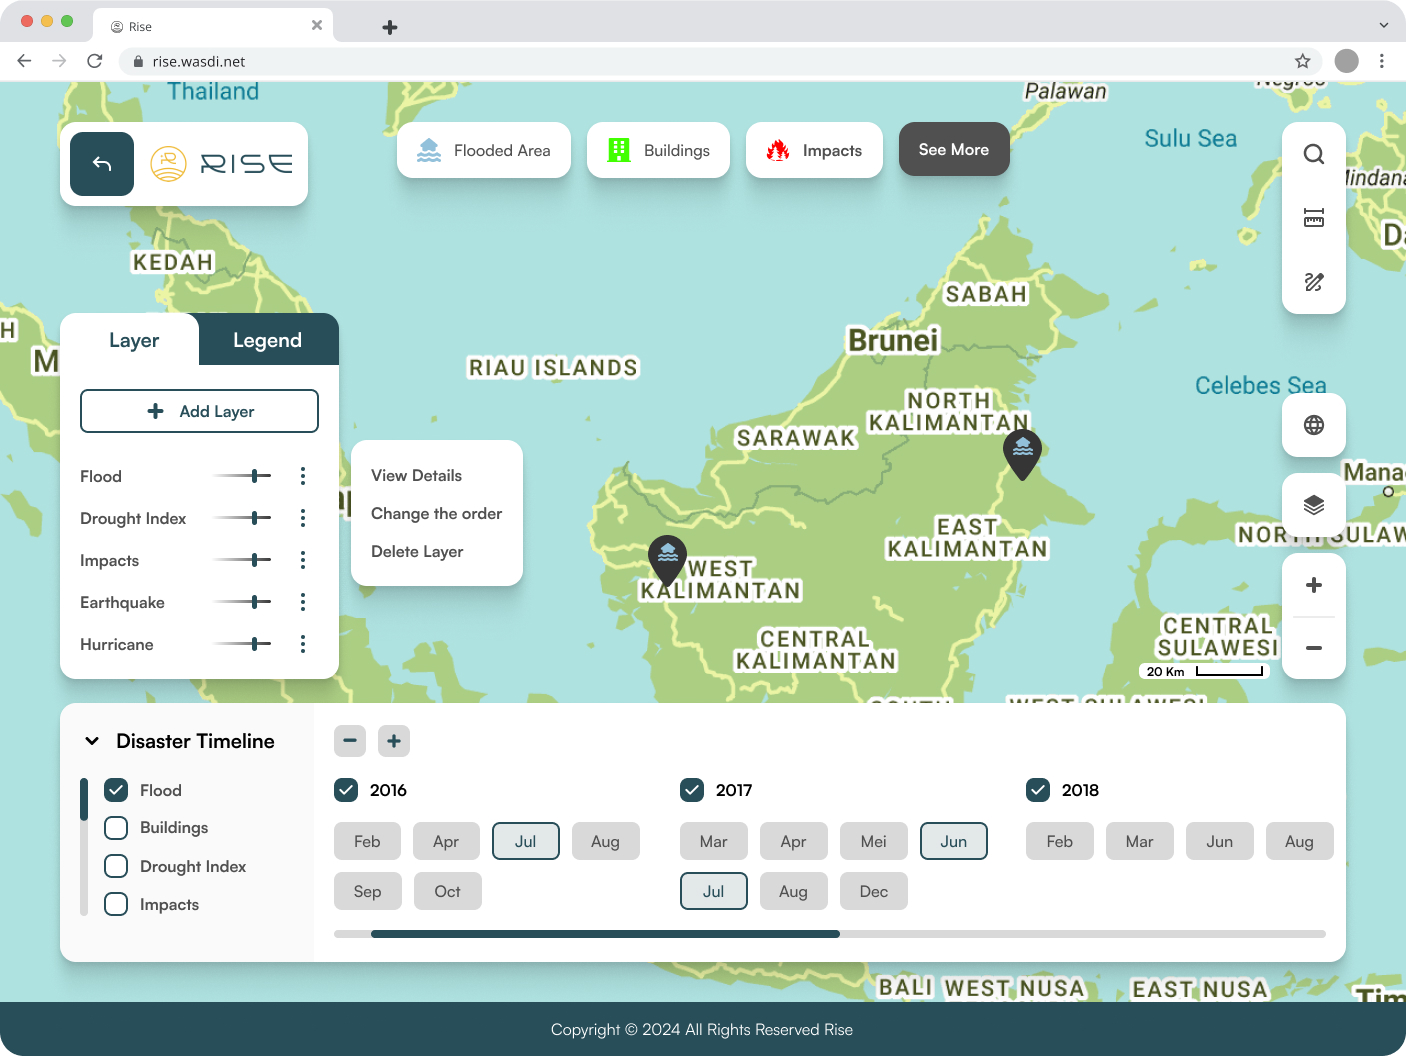Screen dimensions: 1406x1056
Task: Activate the draw pencil tool
Action: coord(1314,282)
